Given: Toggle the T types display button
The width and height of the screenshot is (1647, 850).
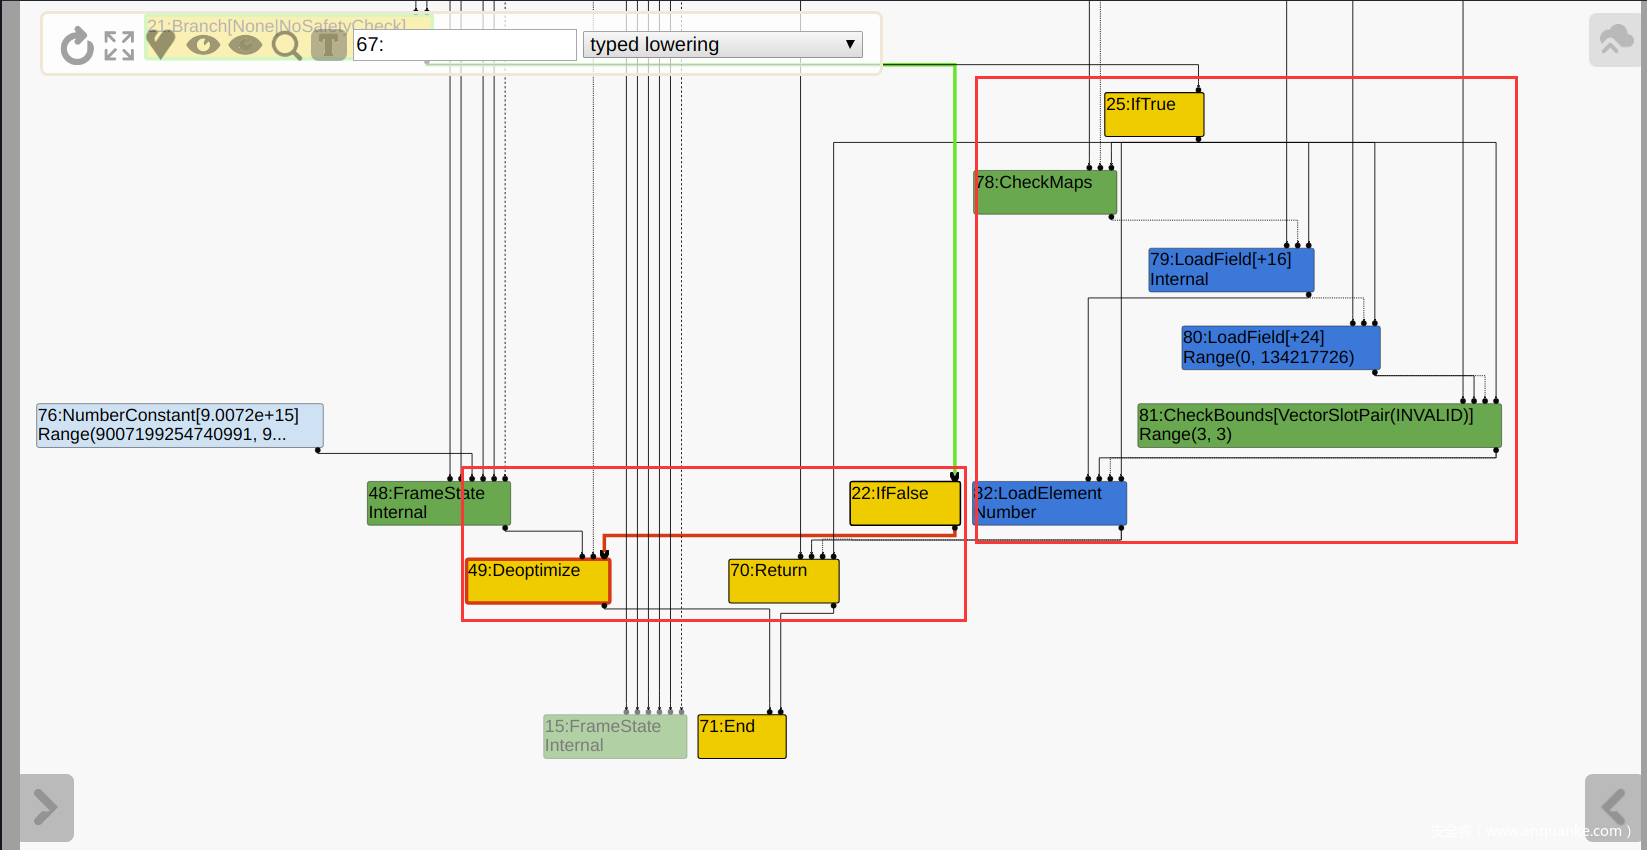Looking at the screenshot, I should pos(328,45).
